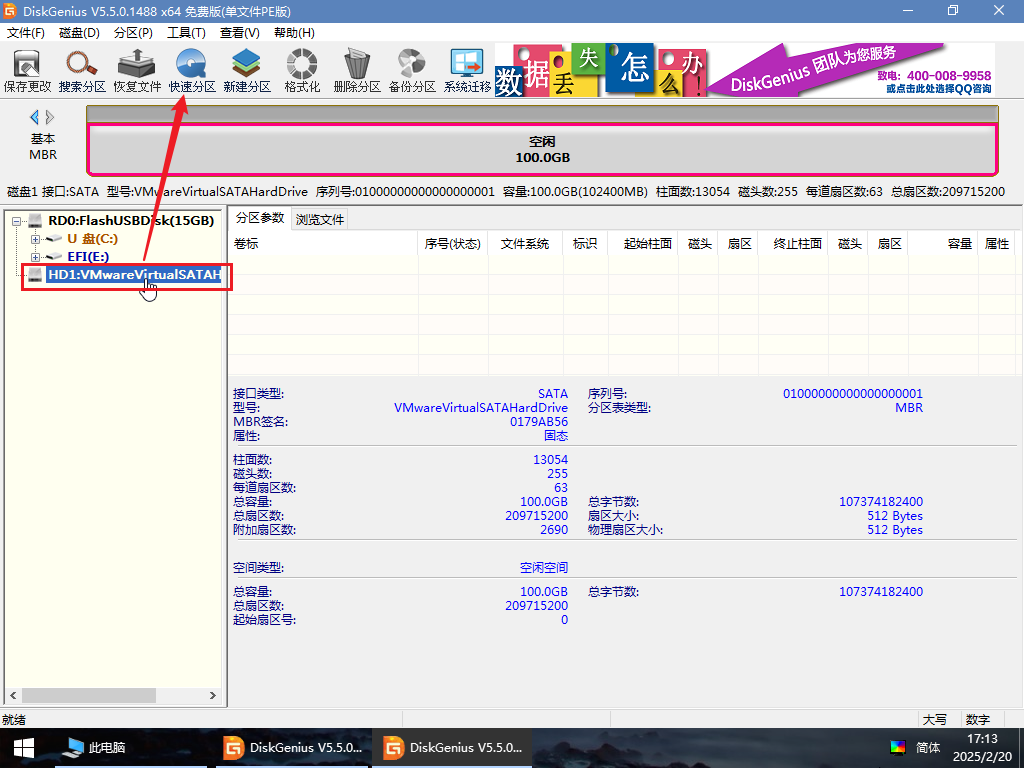
Task: Click the 就绪 status bar text
Action: [14, 720]
